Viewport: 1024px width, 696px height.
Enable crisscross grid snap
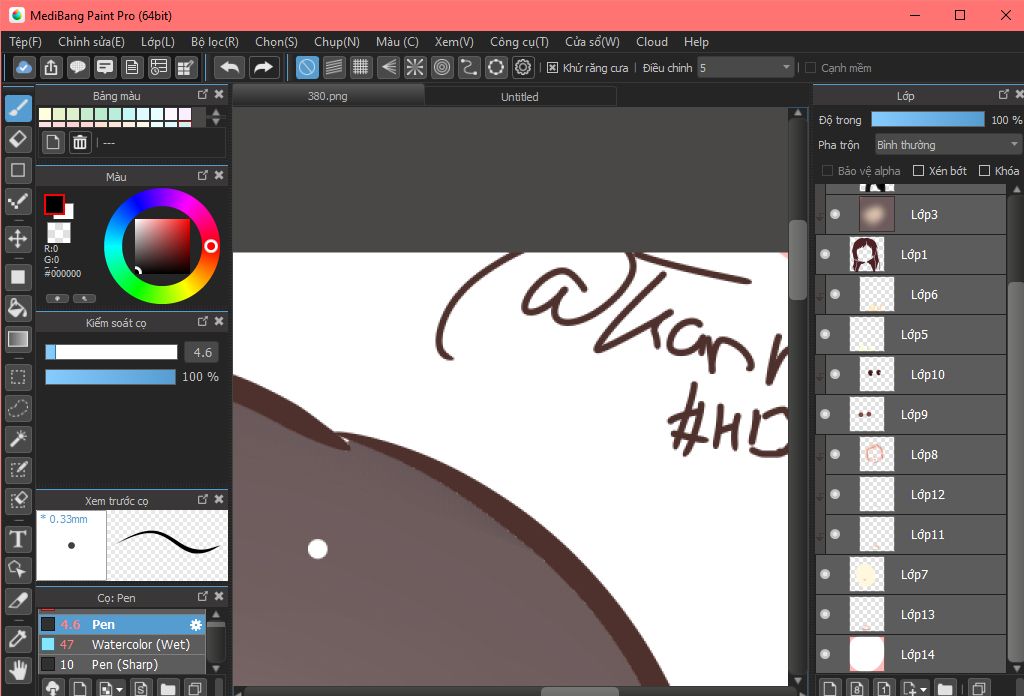(x=360, y=67)
